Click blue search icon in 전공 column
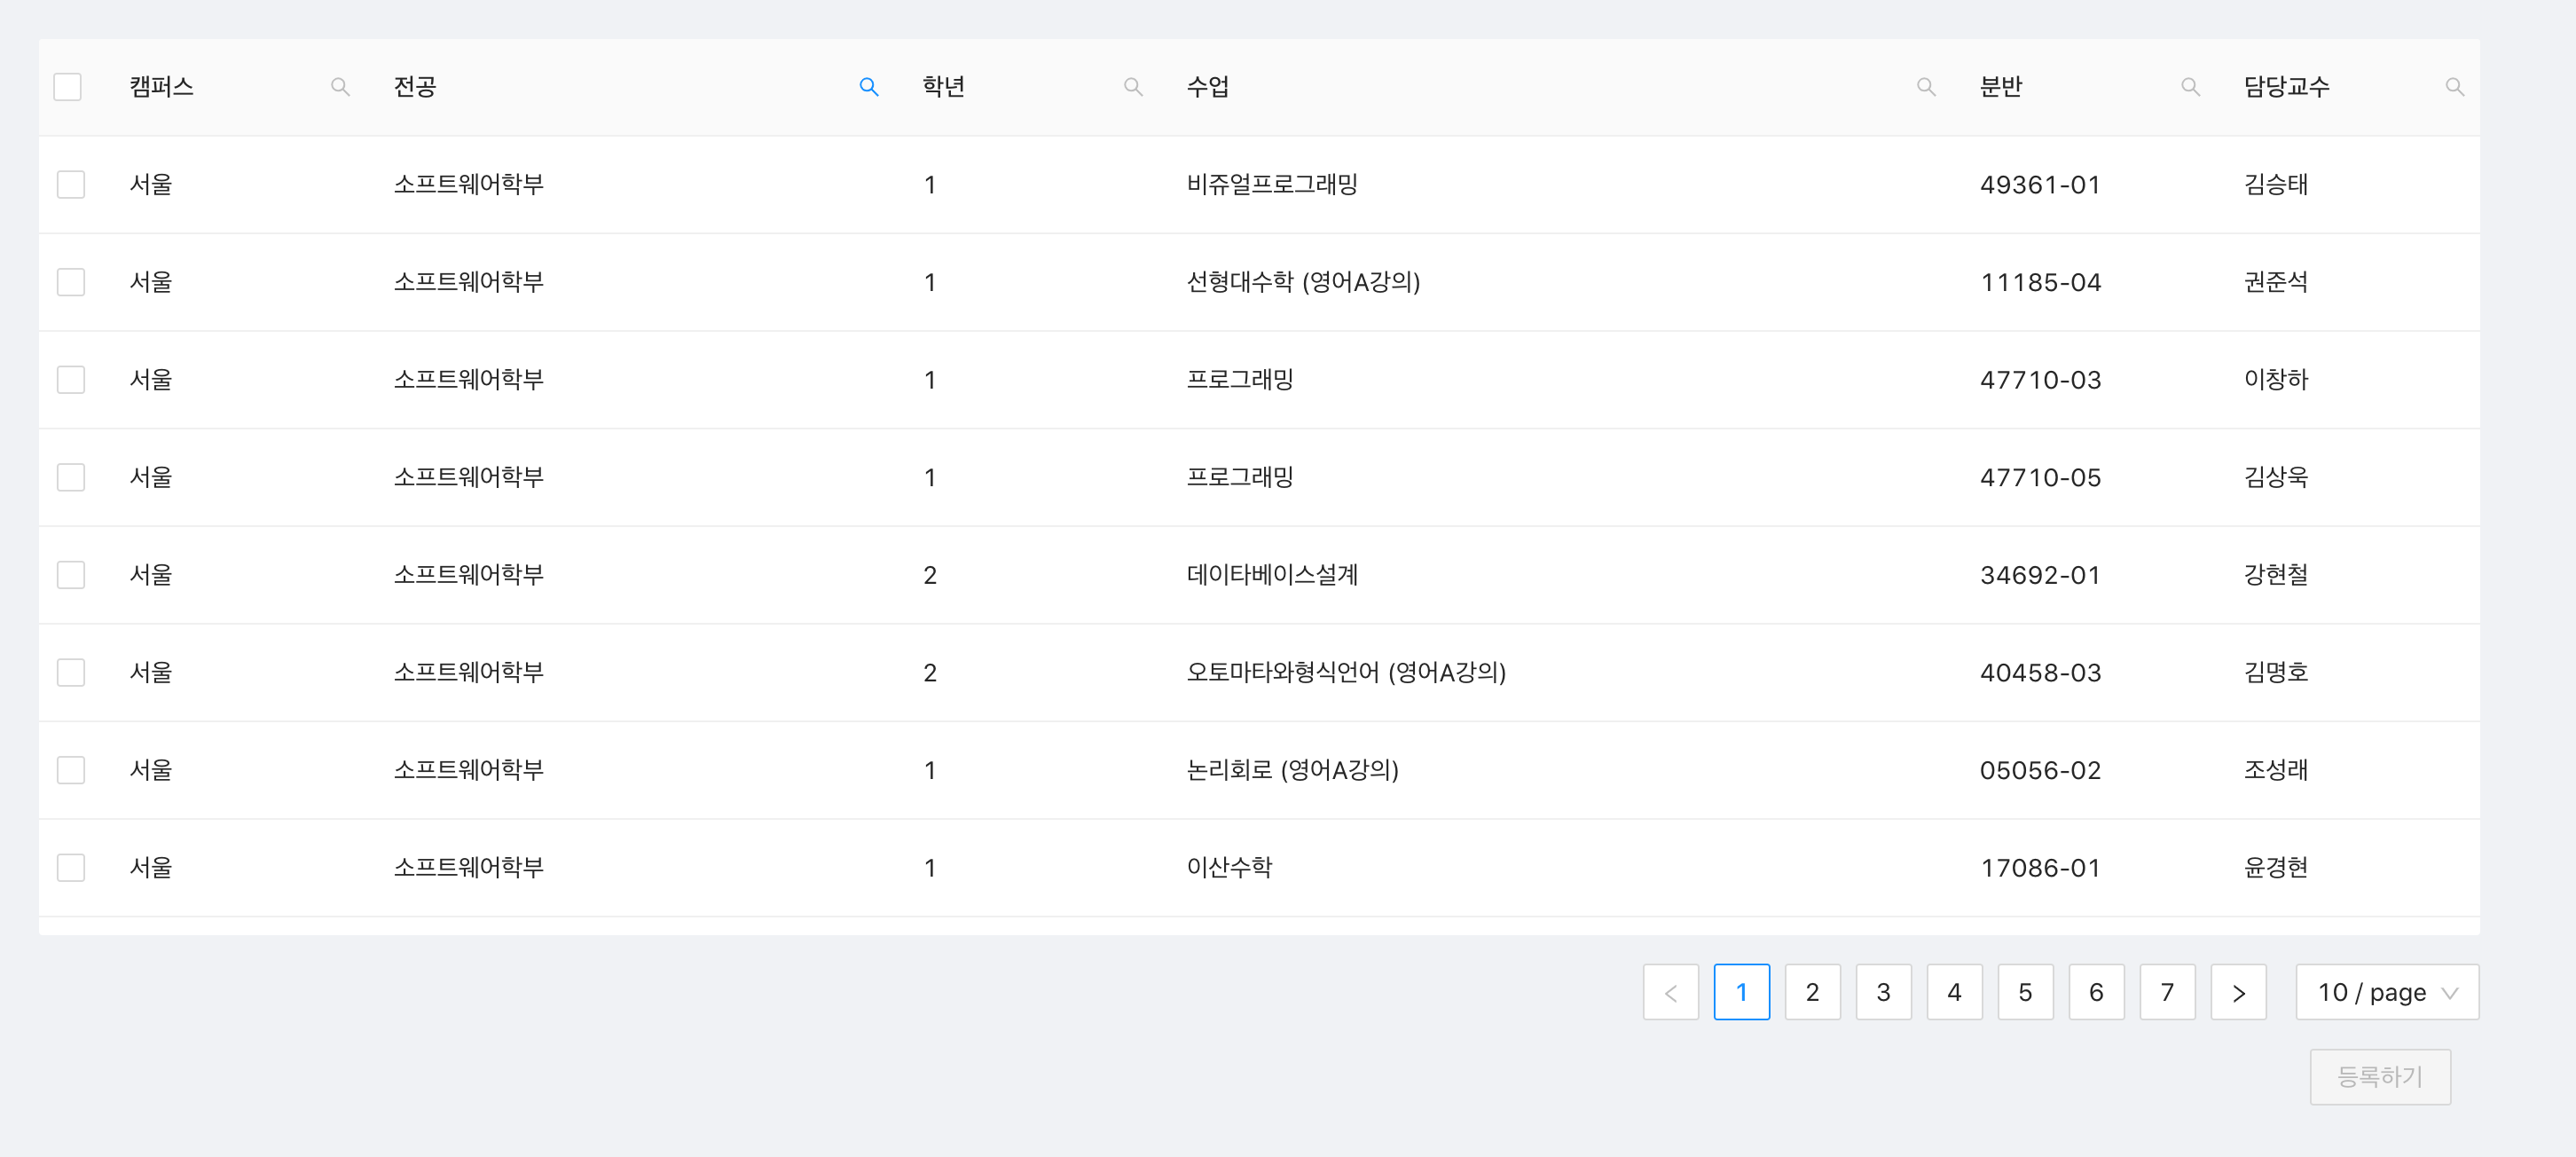Image resolution: width=2576 pixels, height=1157 pixels. pos(868,87)
